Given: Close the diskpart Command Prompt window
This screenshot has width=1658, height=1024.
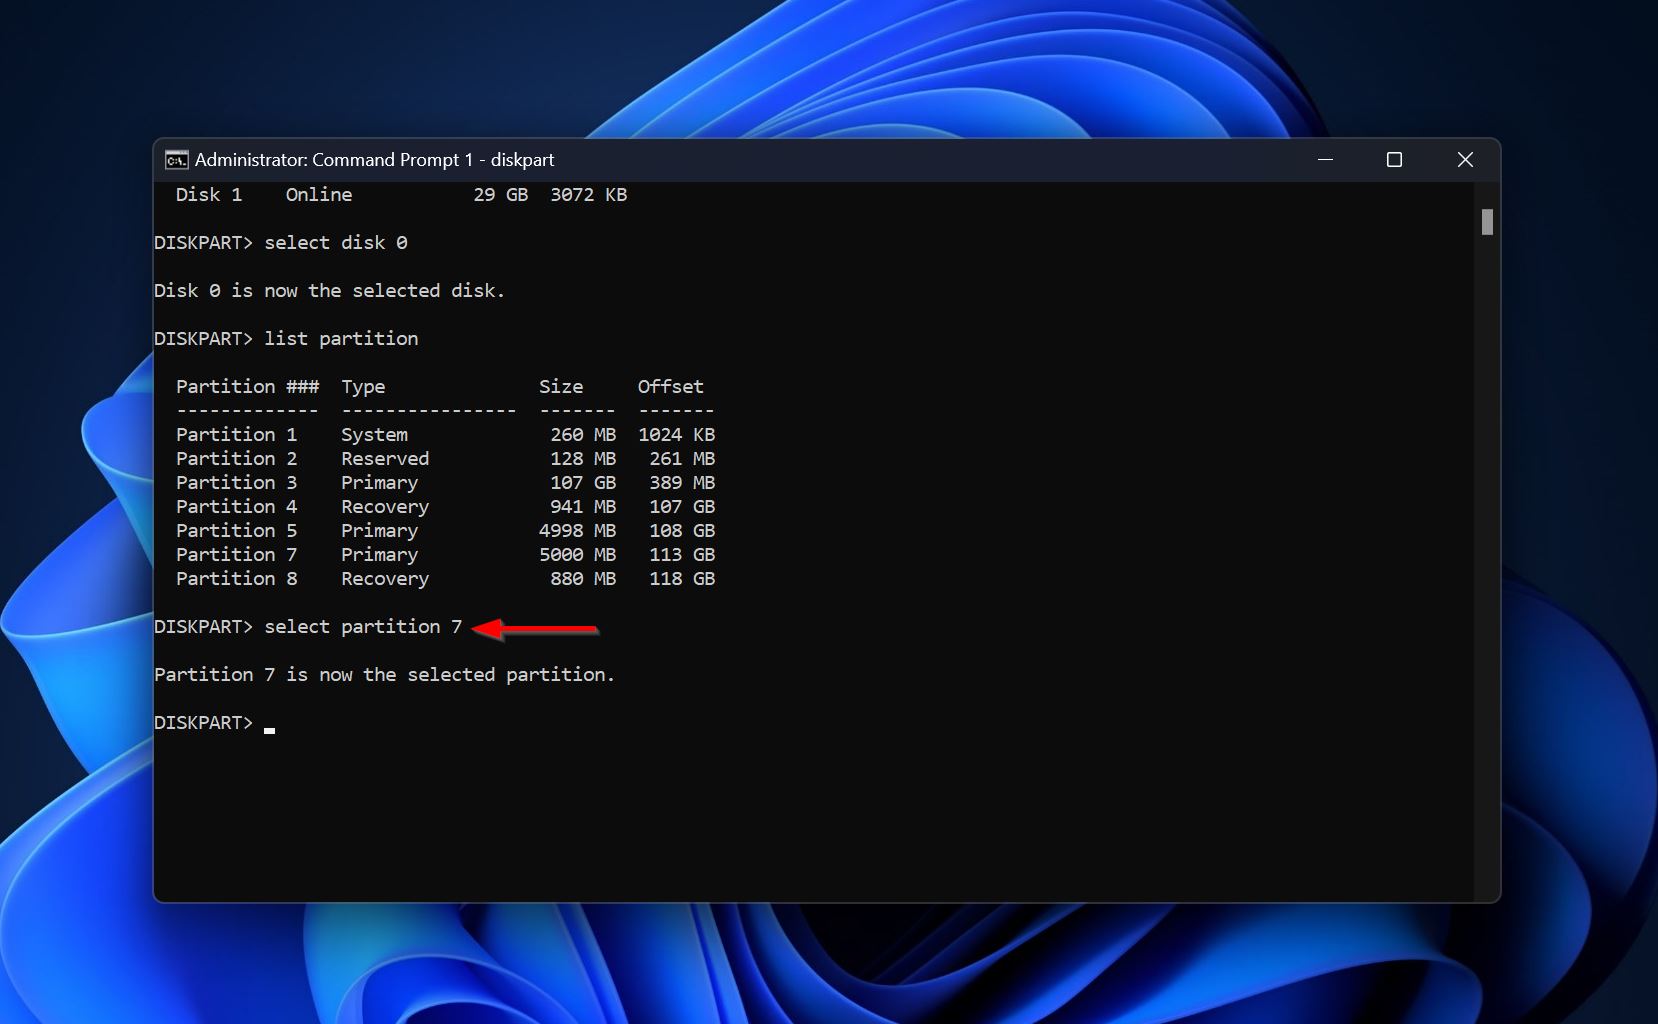Looking at the screenshot, I should [1465, 160].
